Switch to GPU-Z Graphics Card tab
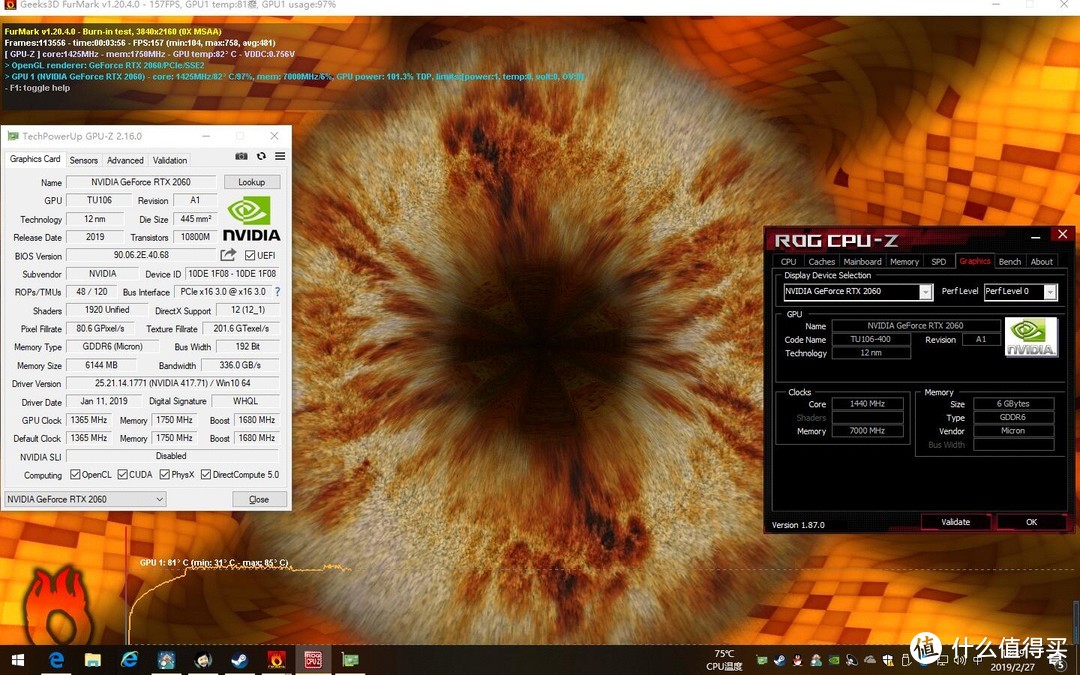Image resolution: width=1080 pixels, height=675 pixels. 35,159
